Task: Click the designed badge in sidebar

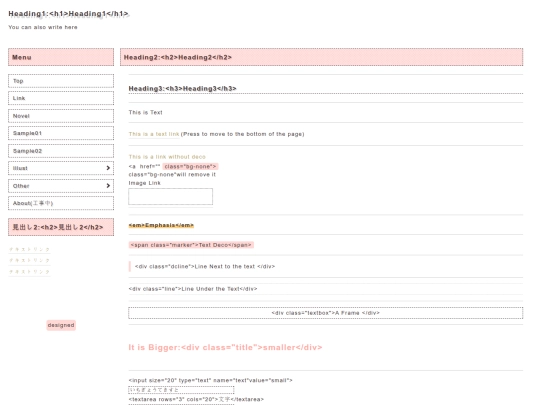Action: [x=61, y=325]
